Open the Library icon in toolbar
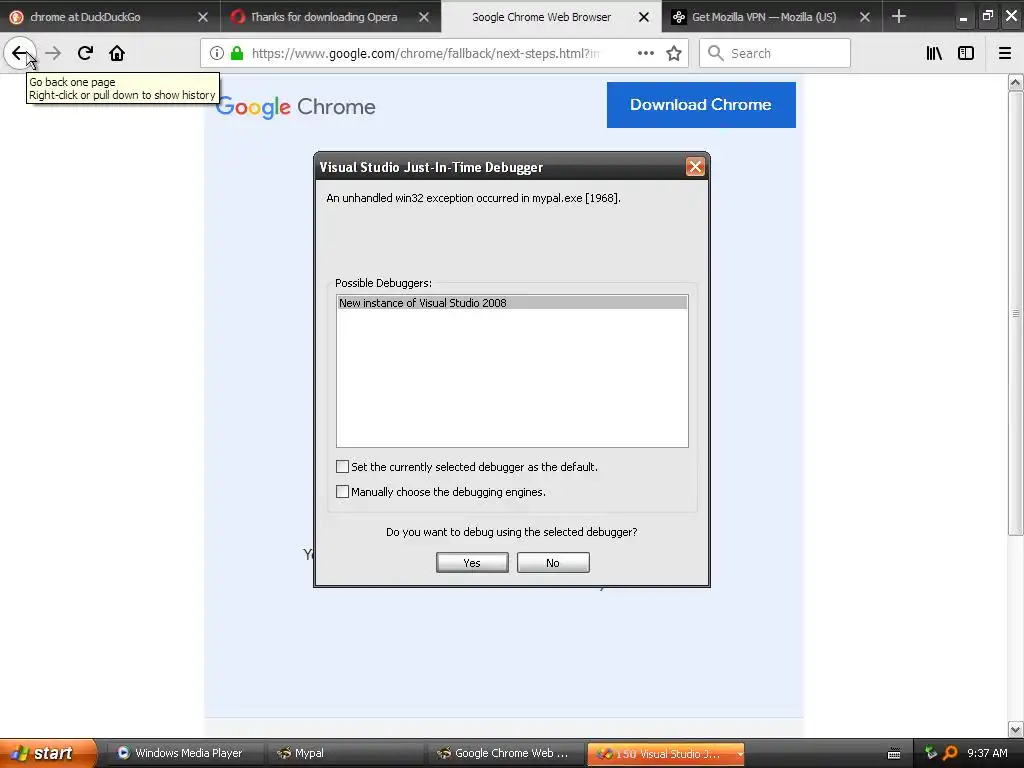Viewport: 1024px width, 768px height. point(934,54)
